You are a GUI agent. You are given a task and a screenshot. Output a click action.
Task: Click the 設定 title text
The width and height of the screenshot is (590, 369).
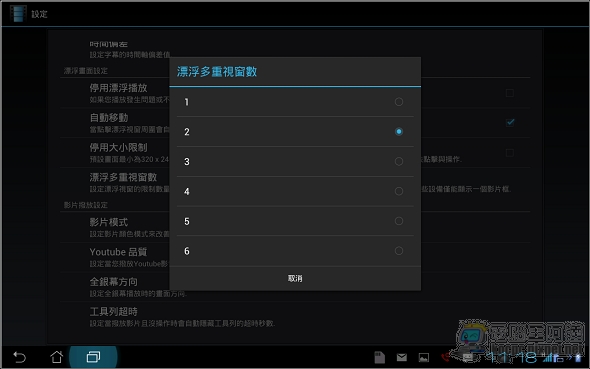pos(39,14)
